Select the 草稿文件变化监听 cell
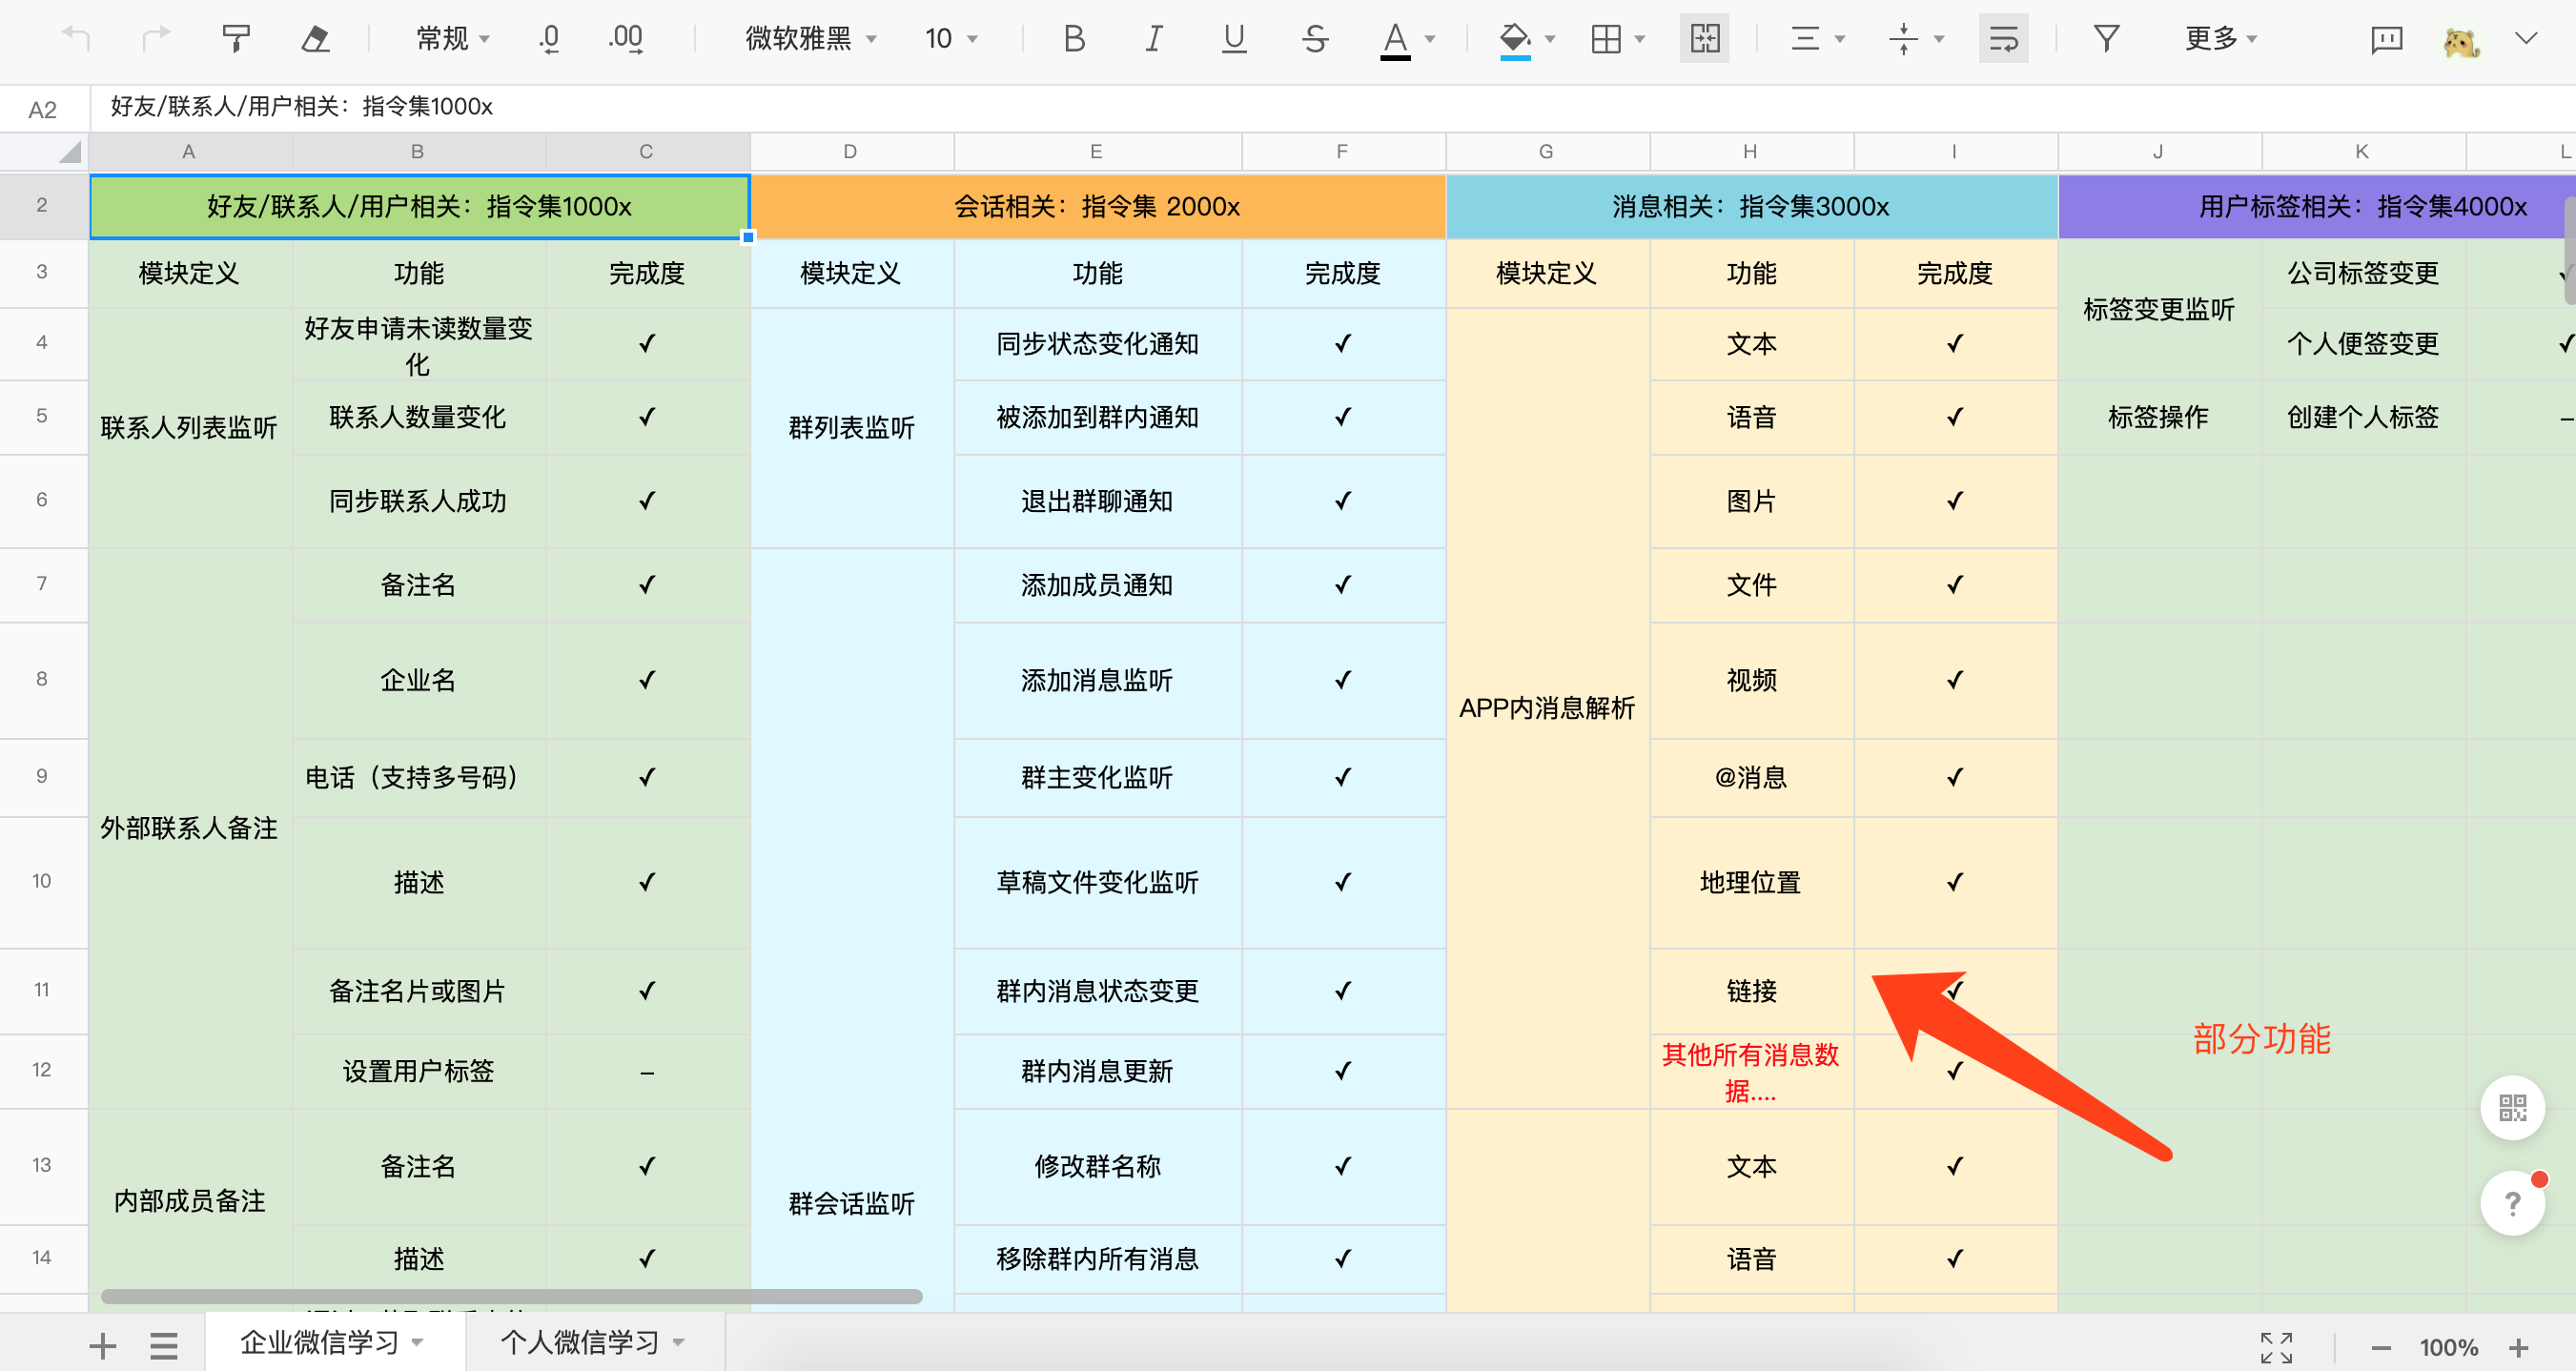Image resolution: width=2576 pixels, height=1371 pixels. 1097,883
